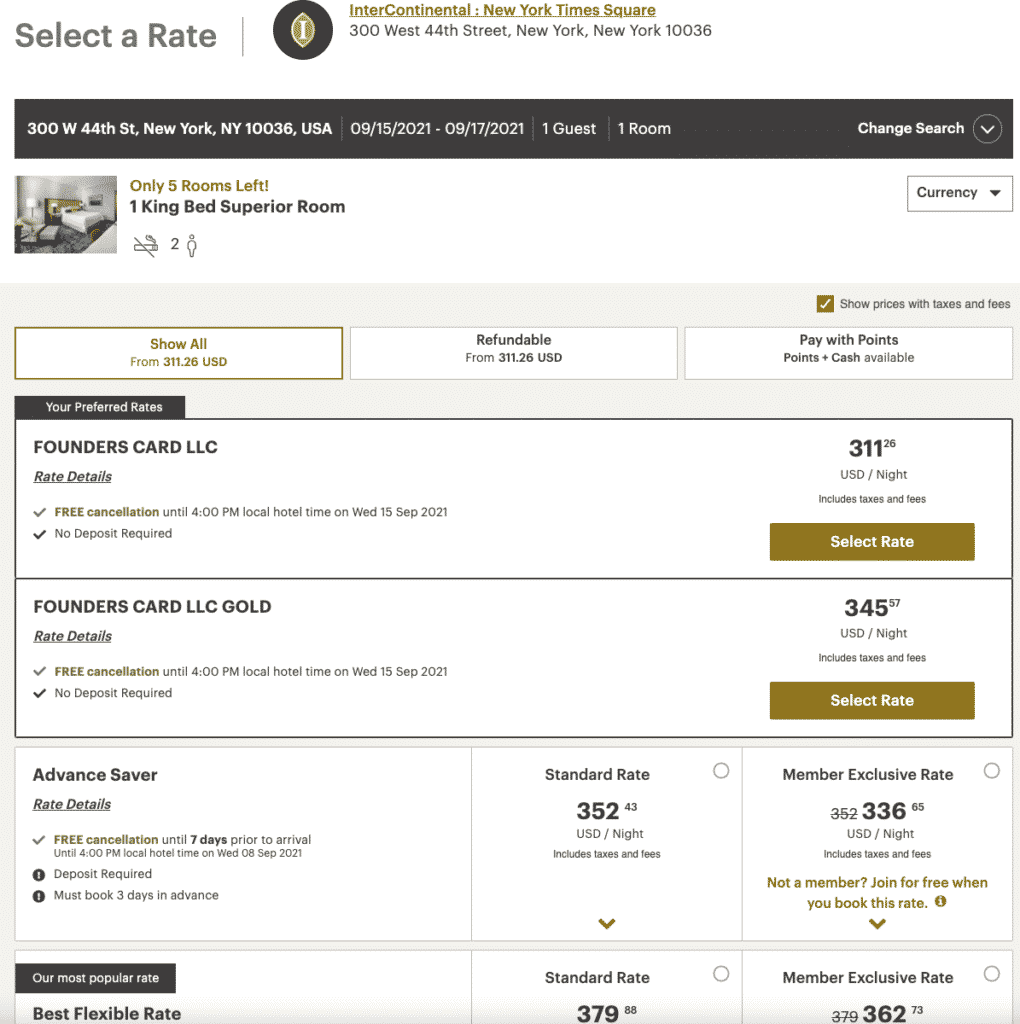
Task: Expand search with Change Search circle chevron
Action: point(987,129)
